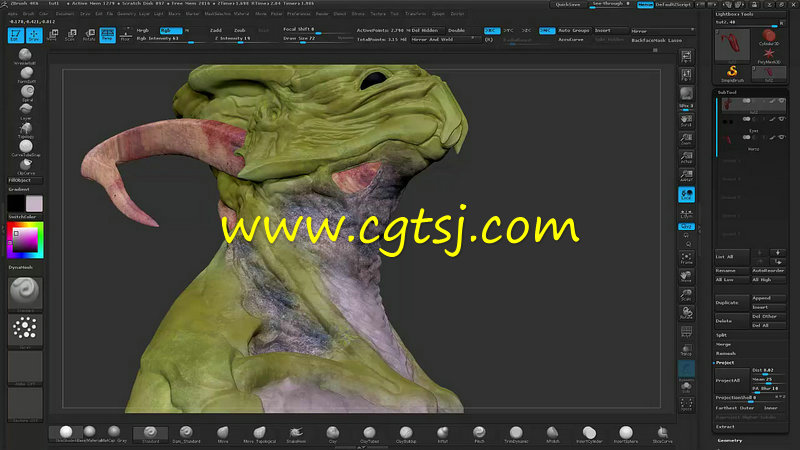Screen dimensions: 800x450
Task: Select the Scale transform tool
Action: click(71, 35)
